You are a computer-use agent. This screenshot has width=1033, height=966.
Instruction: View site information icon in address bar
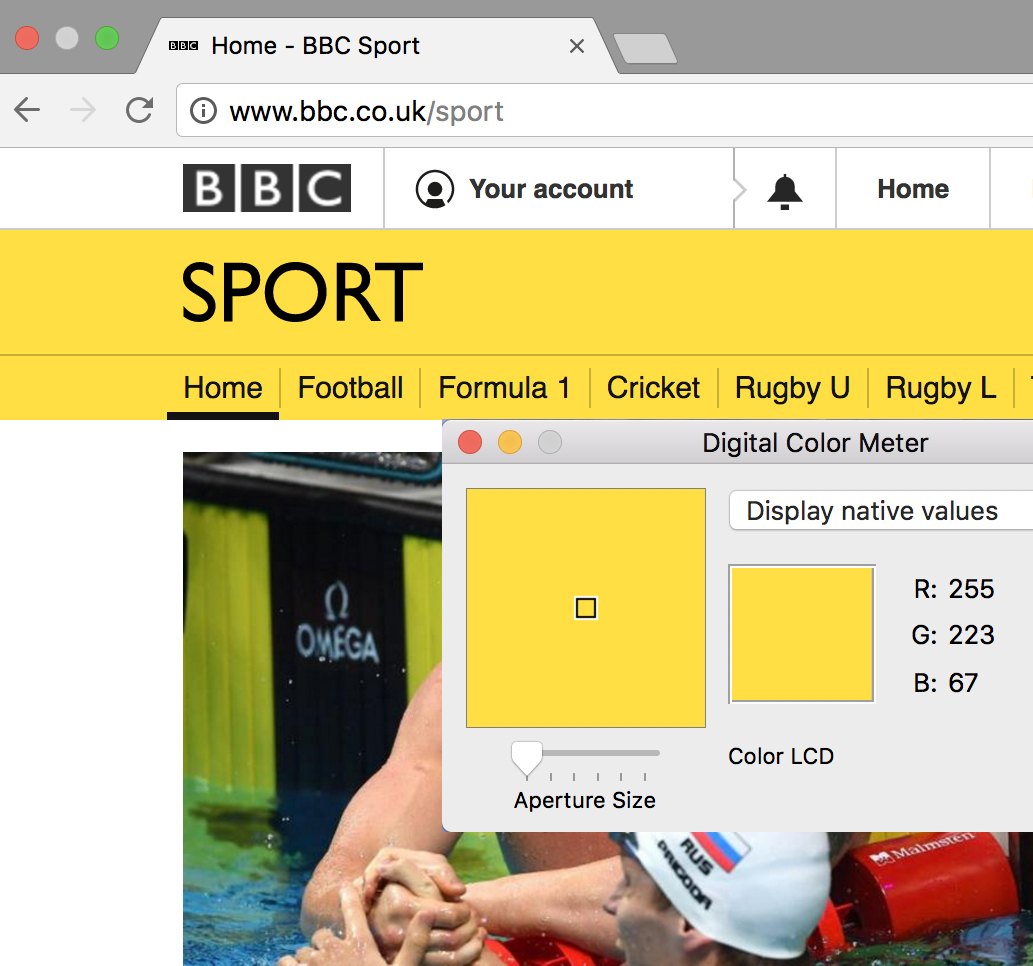pos(203,111)
